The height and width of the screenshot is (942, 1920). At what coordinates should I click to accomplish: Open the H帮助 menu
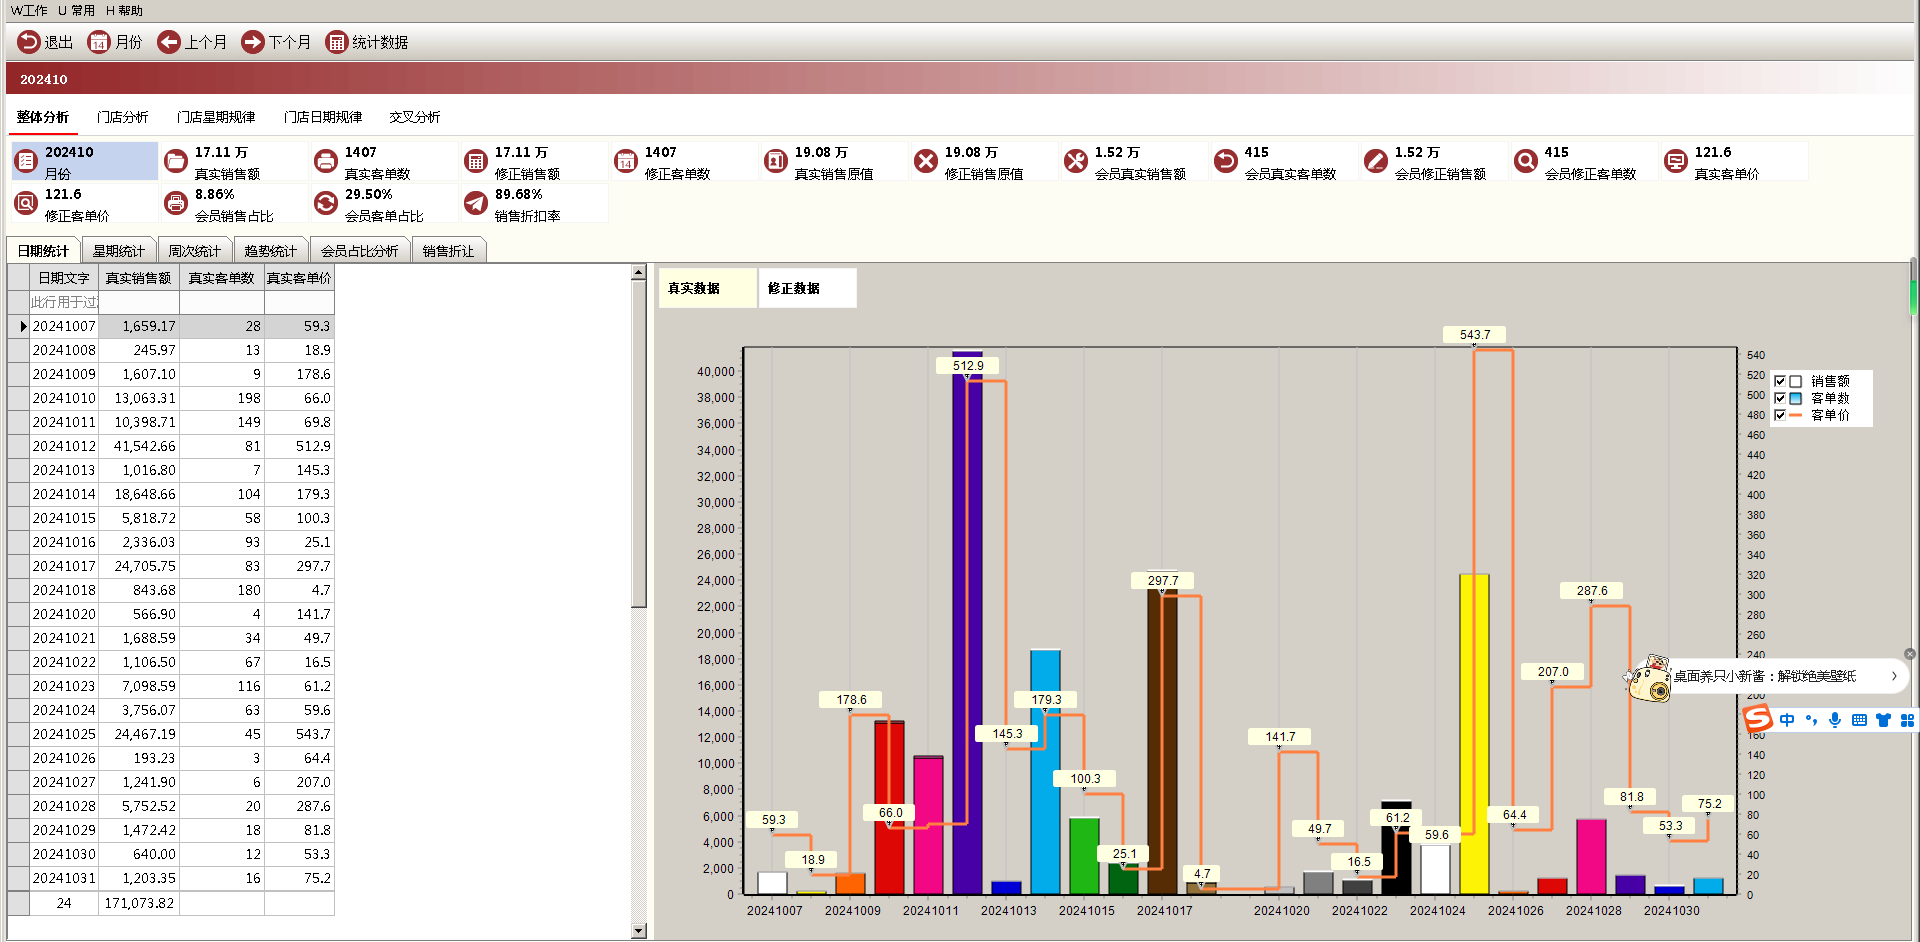click(x=124, y=11)
